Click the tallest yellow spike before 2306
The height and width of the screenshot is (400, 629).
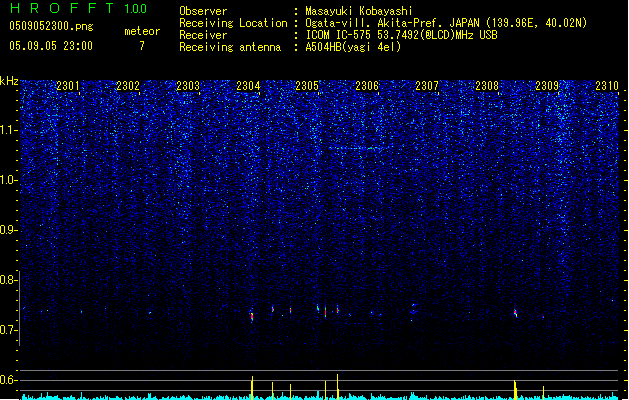coord(337,387)
